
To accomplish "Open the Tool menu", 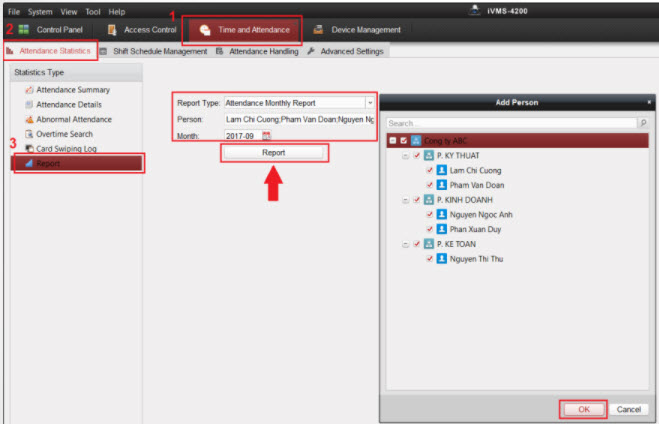I will (93, 11).
